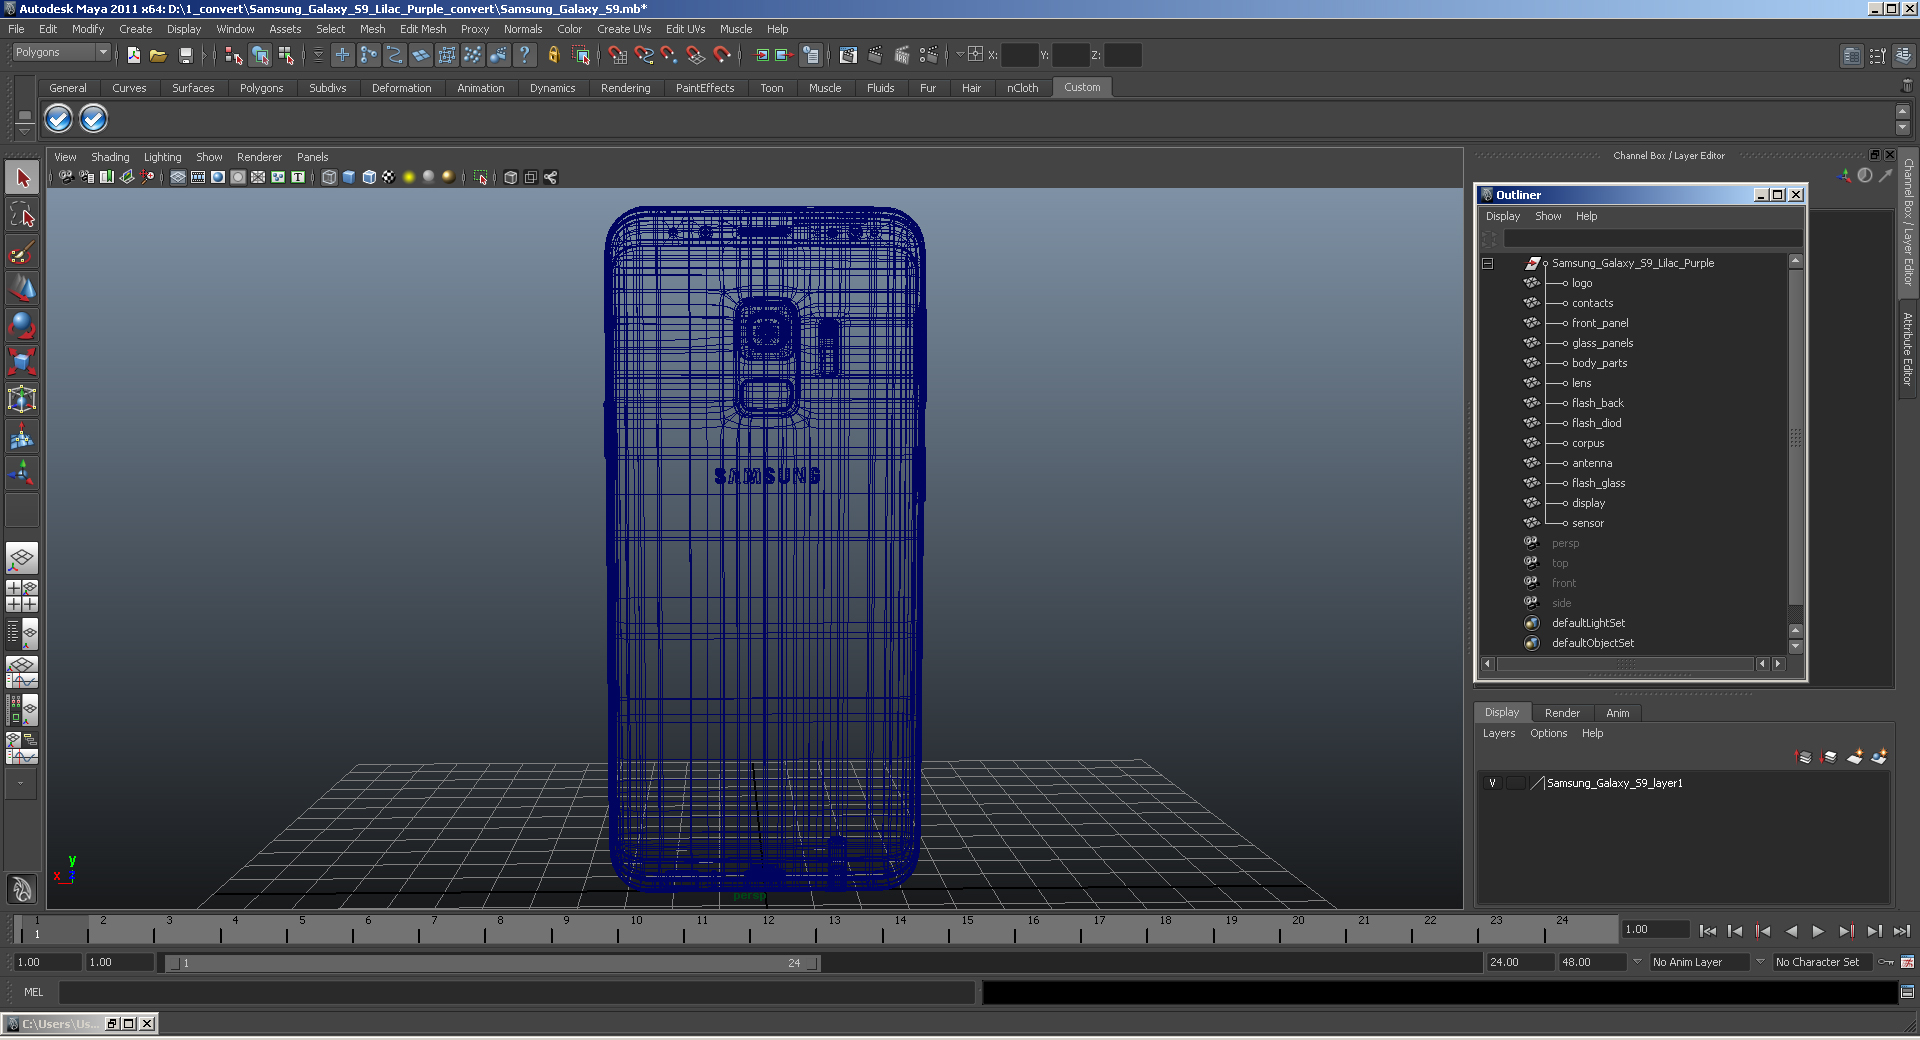The width and height of the screenshot is (1920, 1040).
Task: Create a new empty layer icon
Action: pyautogui.click(x=1854, y=757)
